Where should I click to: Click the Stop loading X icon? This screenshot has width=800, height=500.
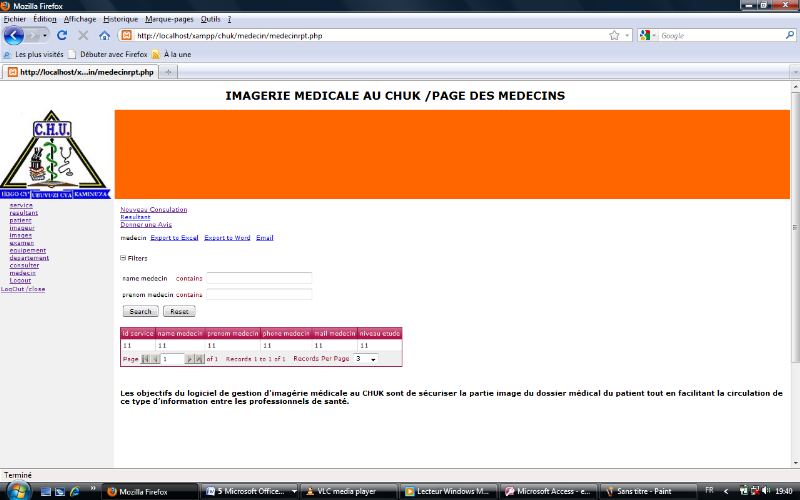pyautogui.click(x=83, y=35)
